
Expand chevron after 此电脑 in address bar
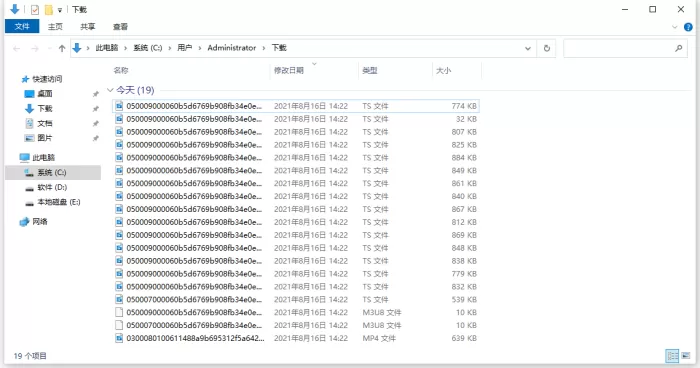(x=126, y=48)
